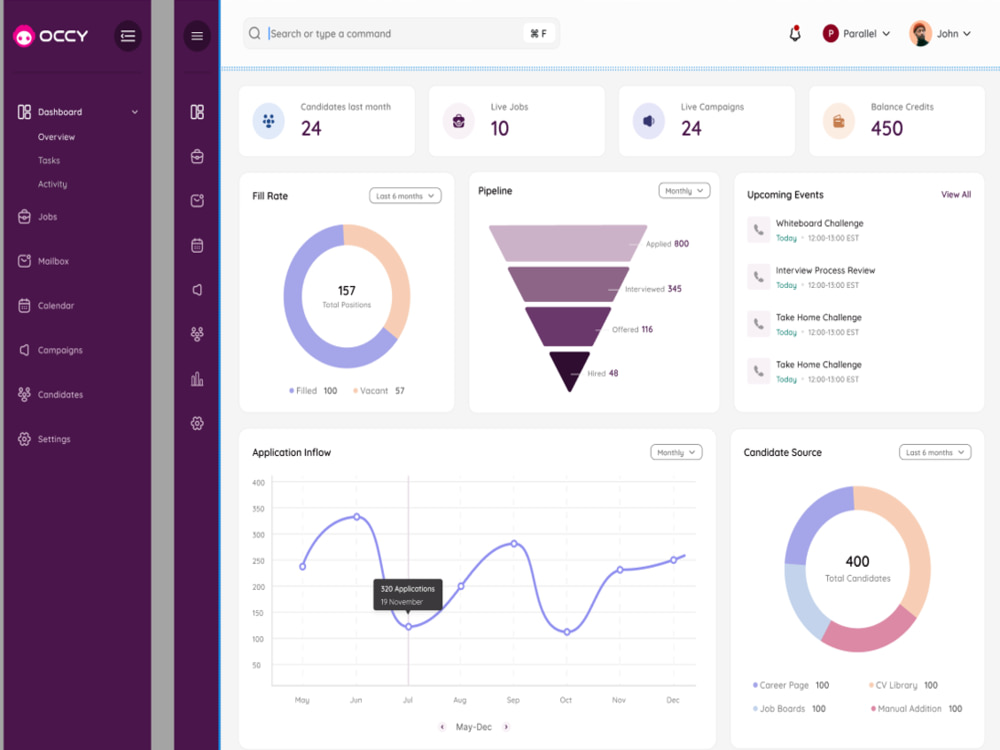Click the ⌘F shortcut badge
Screen dimensions: 1000x750
pos(538,34)
